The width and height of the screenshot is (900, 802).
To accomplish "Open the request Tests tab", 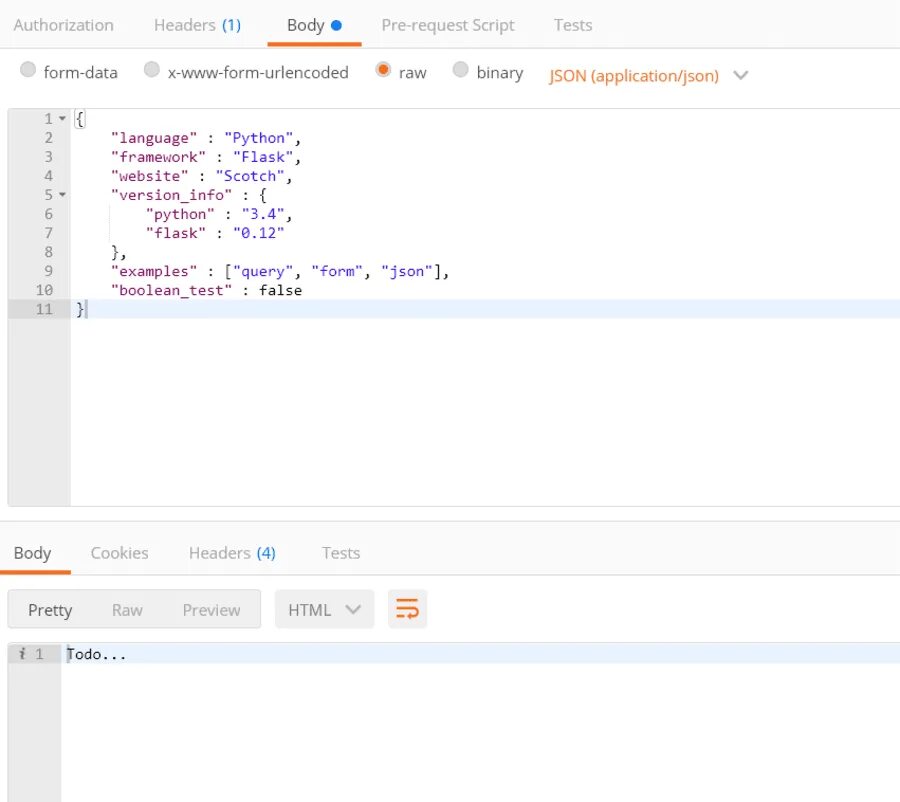I will (573, 25).
